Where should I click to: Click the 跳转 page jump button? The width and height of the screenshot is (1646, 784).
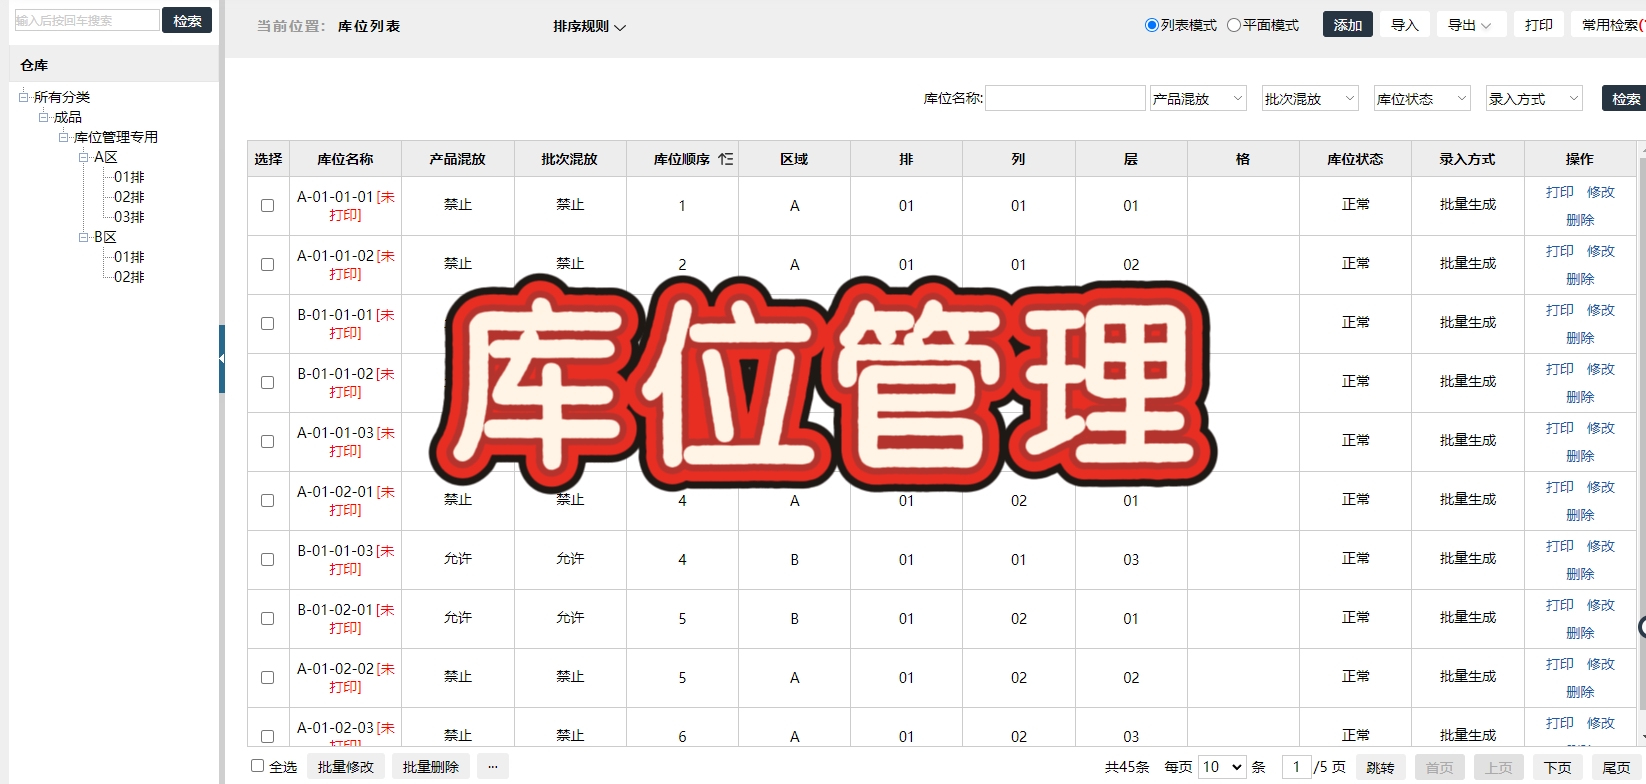coord(1380,768)
